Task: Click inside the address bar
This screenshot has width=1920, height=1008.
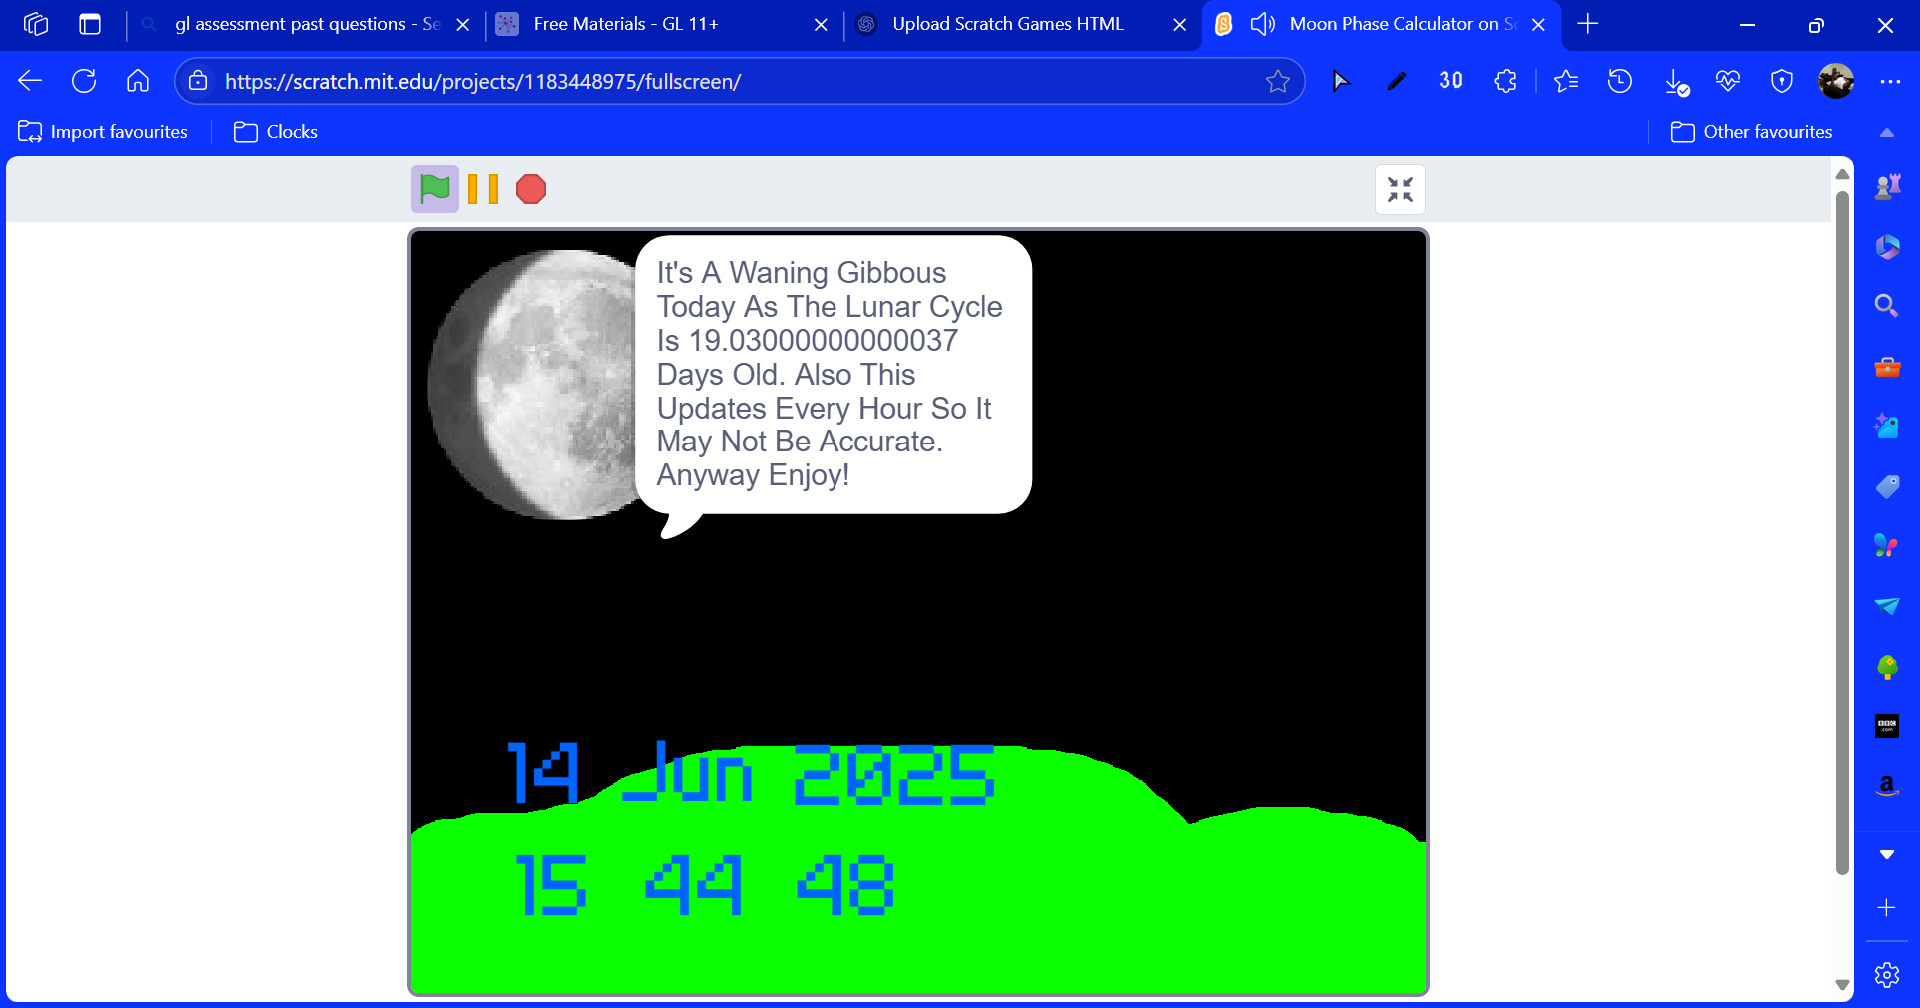Action: click(700, 81)
